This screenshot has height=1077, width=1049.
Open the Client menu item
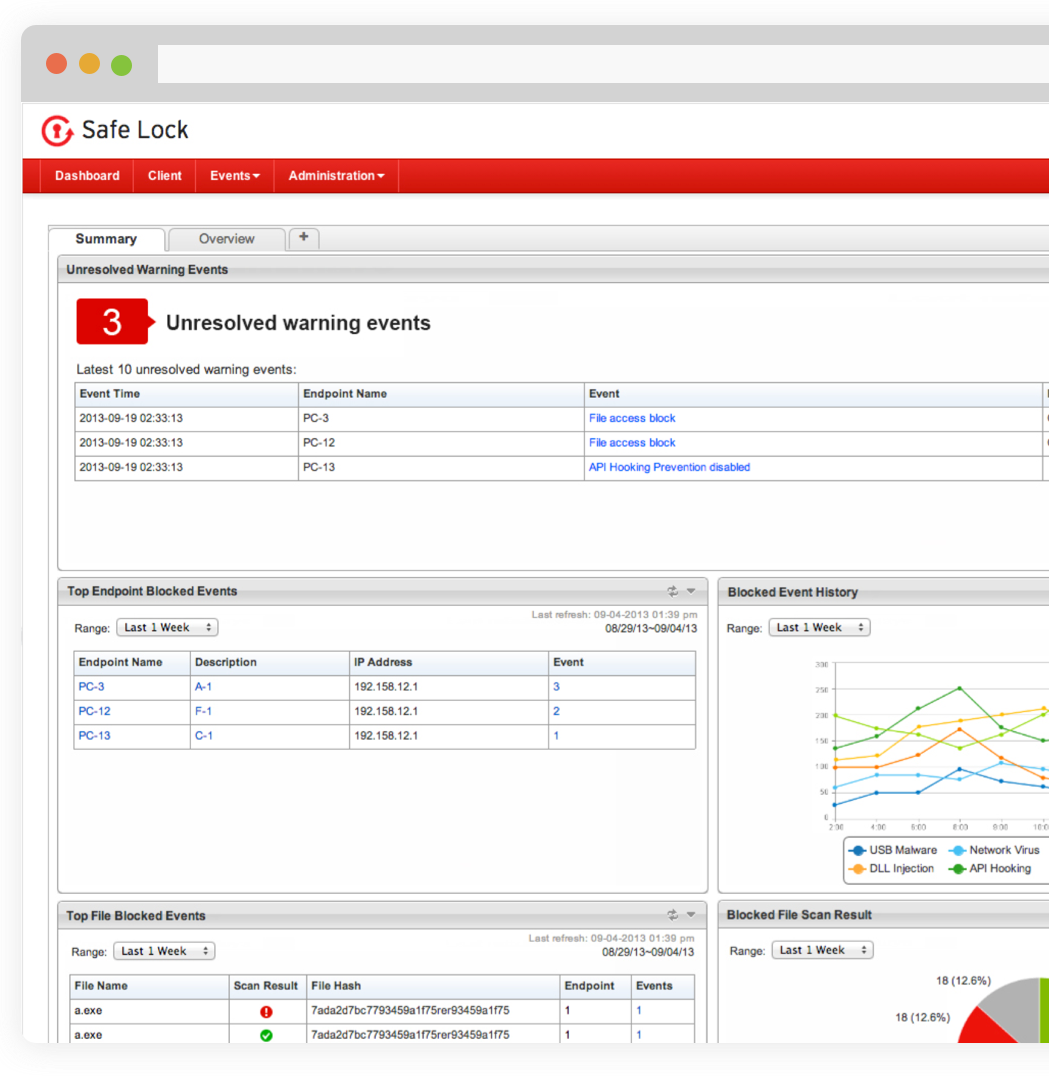tap(165, 176)
